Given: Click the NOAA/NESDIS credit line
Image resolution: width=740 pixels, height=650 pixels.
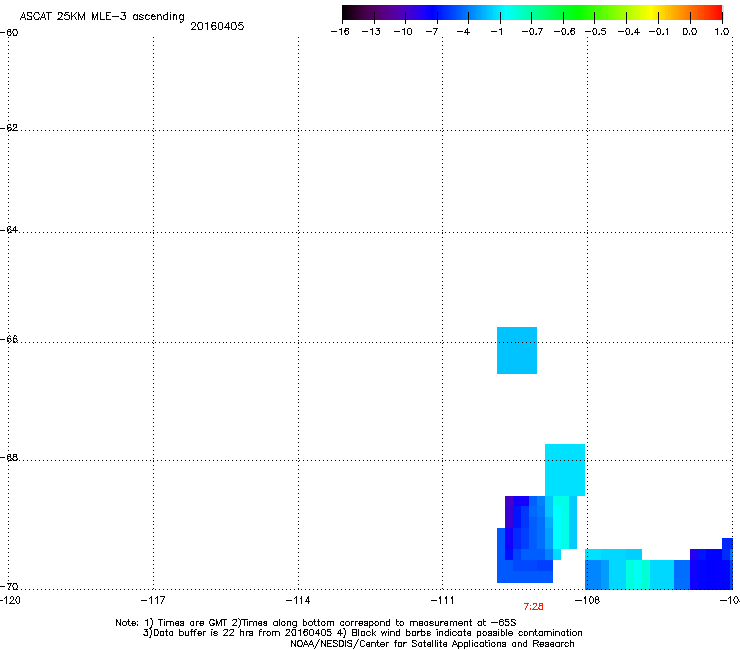Looking at the screenshot, I should coord(432,644).
